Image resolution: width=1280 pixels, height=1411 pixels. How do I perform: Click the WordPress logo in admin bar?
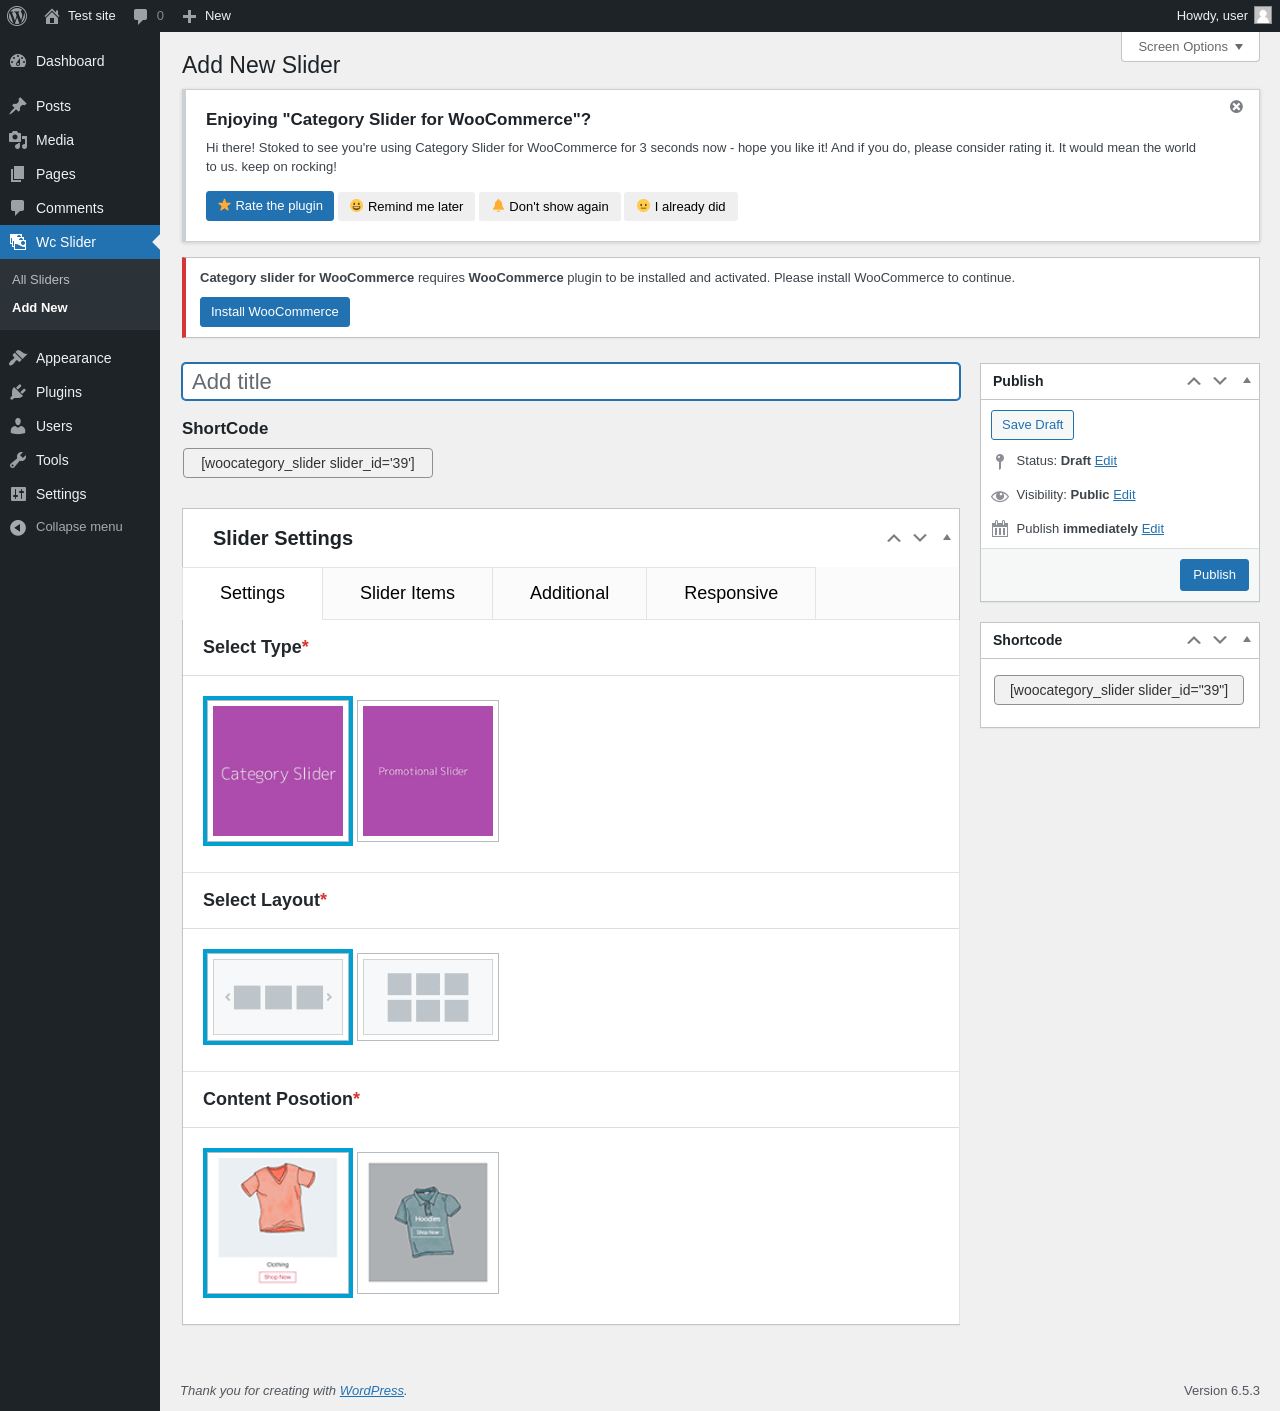pos(17,16)
